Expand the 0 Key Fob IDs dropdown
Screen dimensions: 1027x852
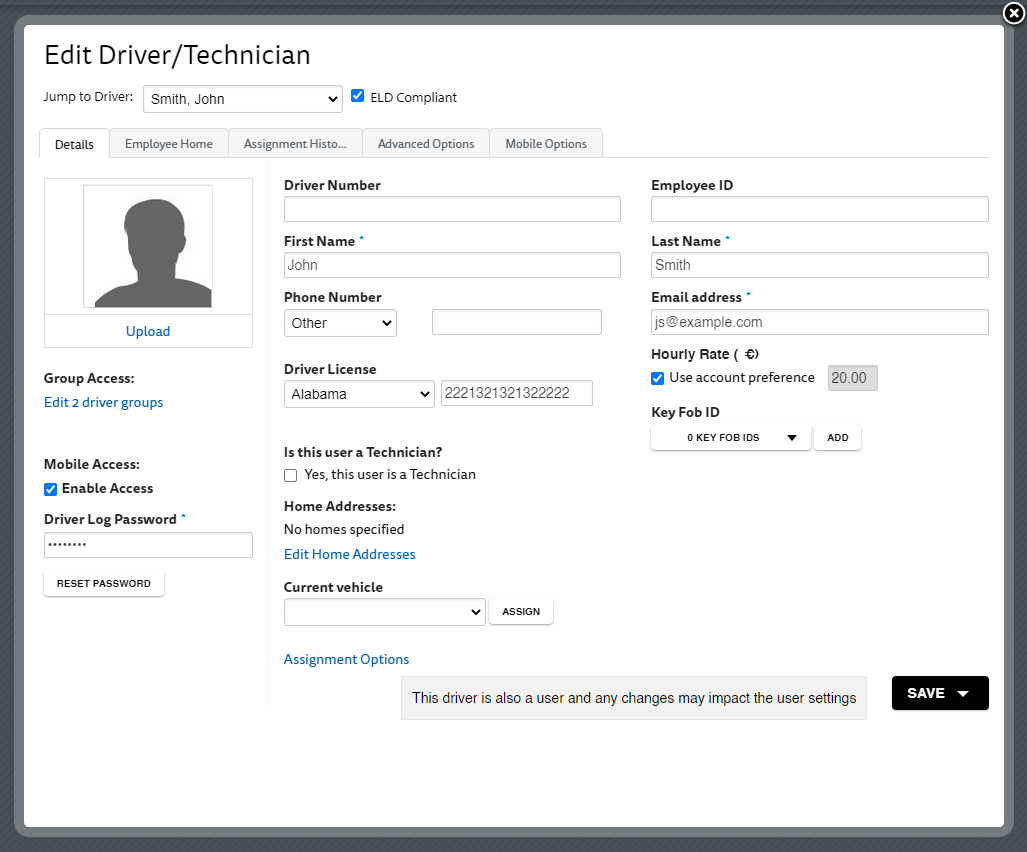click(730, 438)
